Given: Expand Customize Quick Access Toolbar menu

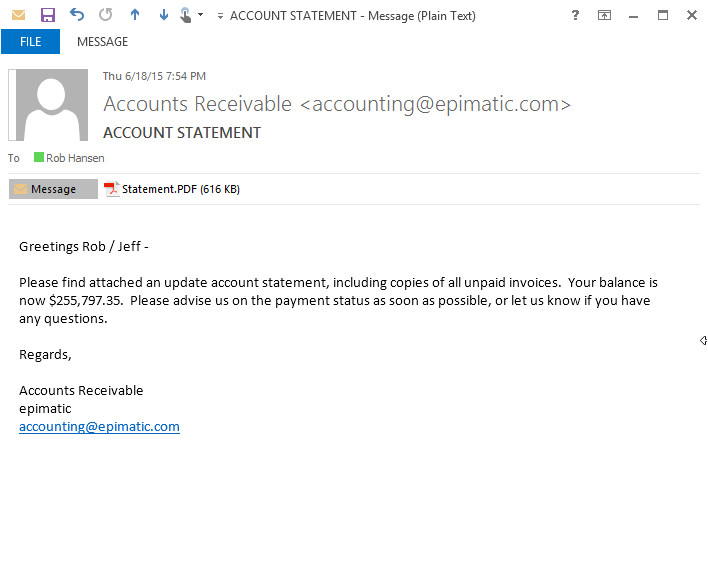Looking at the screenshot, I should pyautogui.click(x=219, y=16).
